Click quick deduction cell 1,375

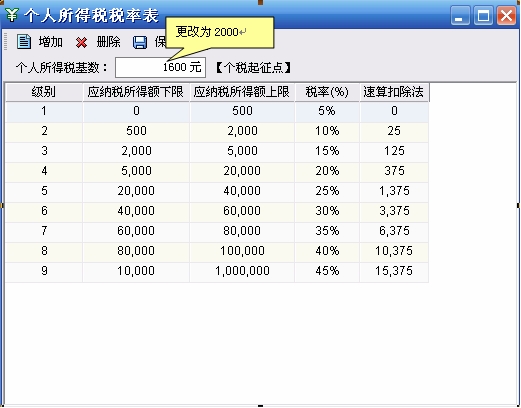394,191
